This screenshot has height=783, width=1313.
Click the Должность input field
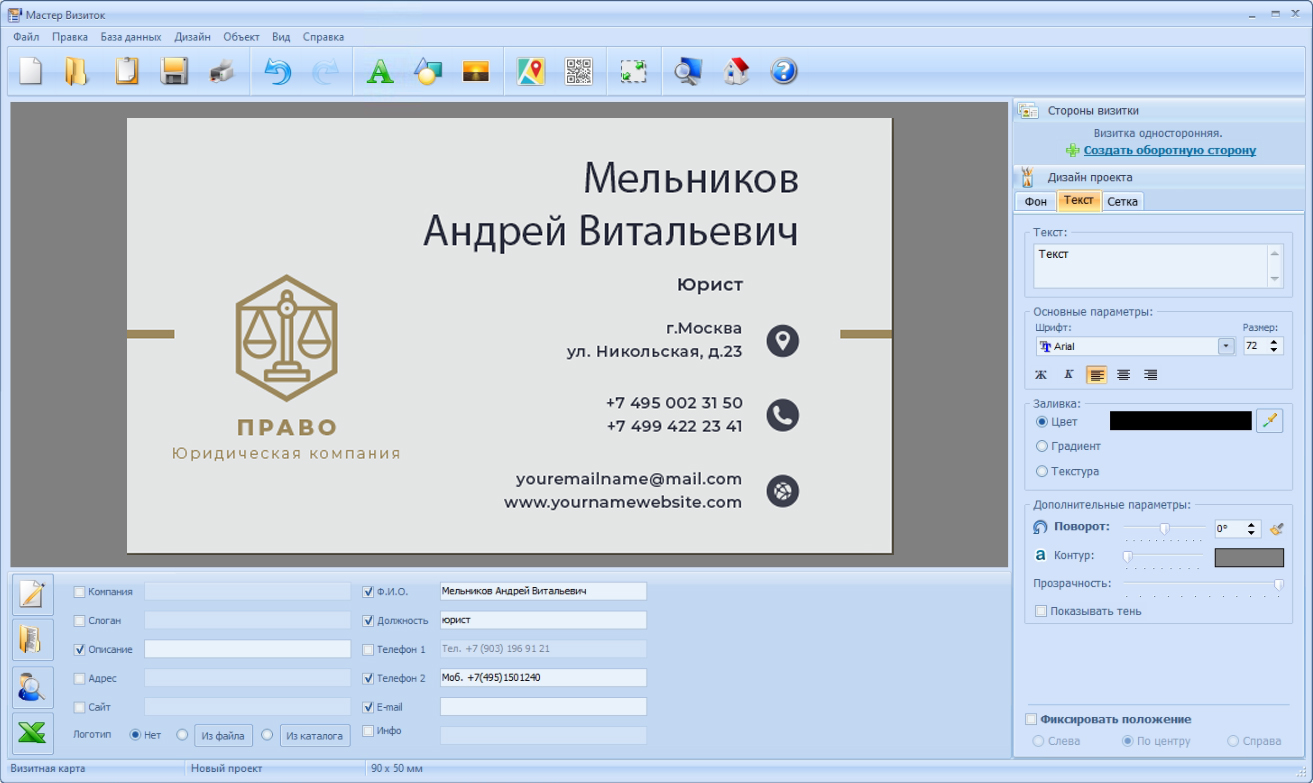coord(543,620)
